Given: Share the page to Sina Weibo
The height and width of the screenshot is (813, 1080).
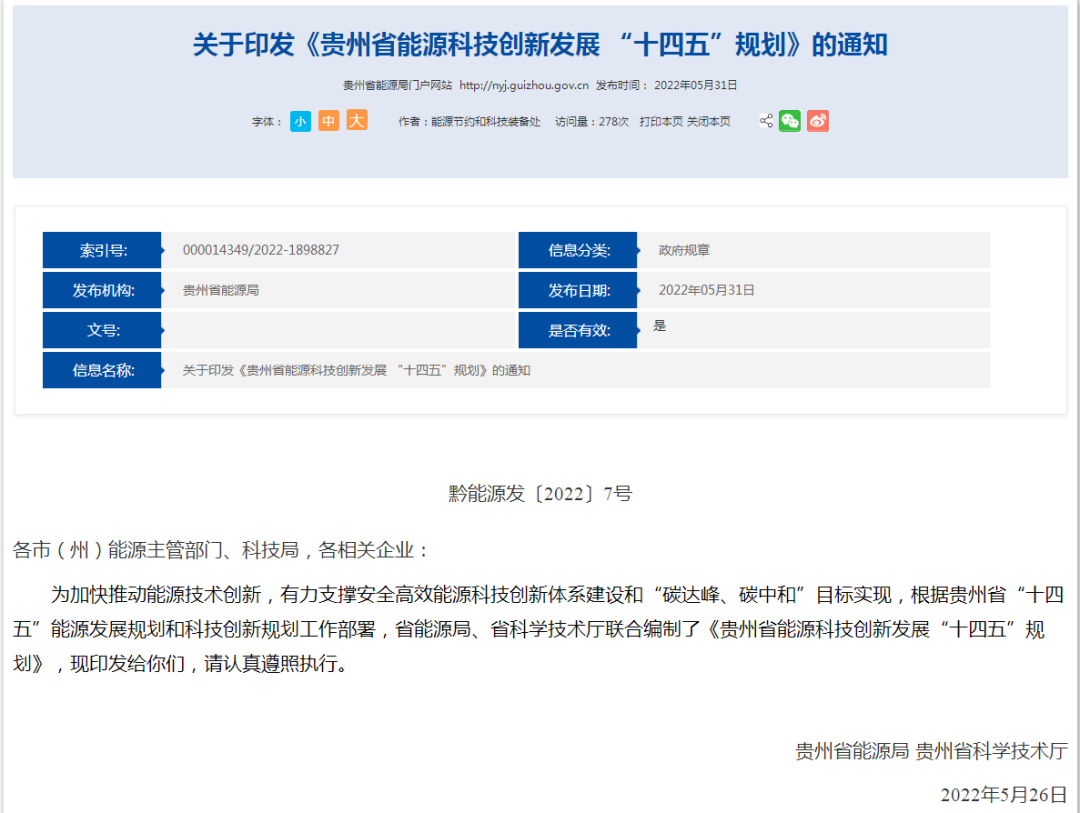Looking at the screenshot, I should 817,120.
